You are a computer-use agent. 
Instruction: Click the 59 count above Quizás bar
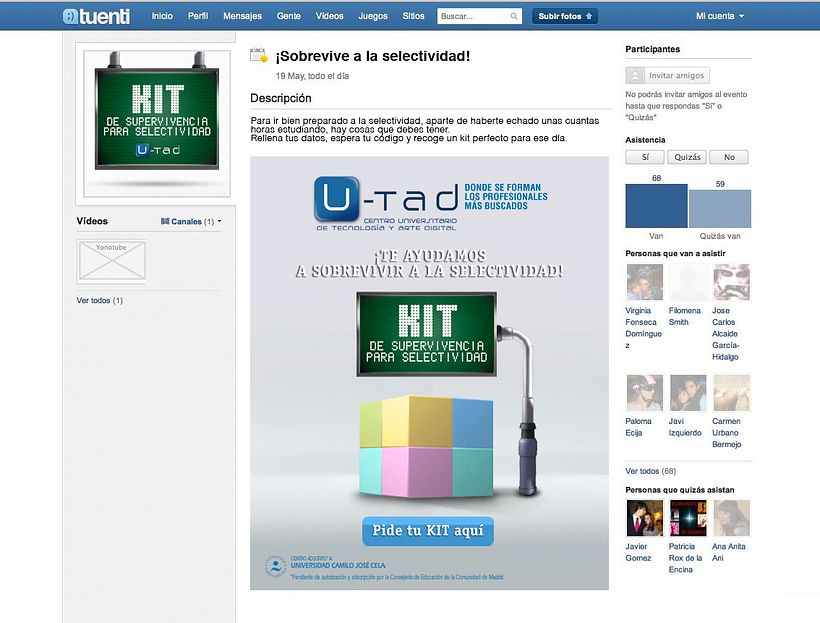pyautogui.click(x=720, y=184)
